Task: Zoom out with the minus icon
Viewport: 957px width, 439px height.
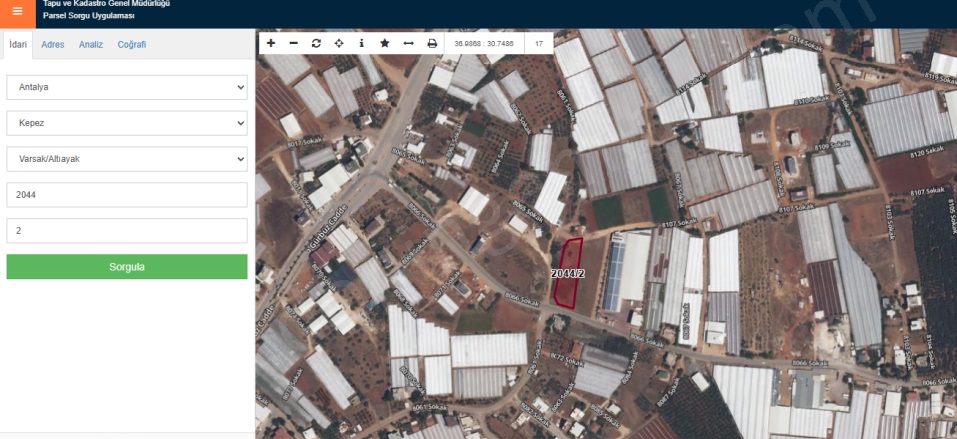Action: tap(293, 44)
